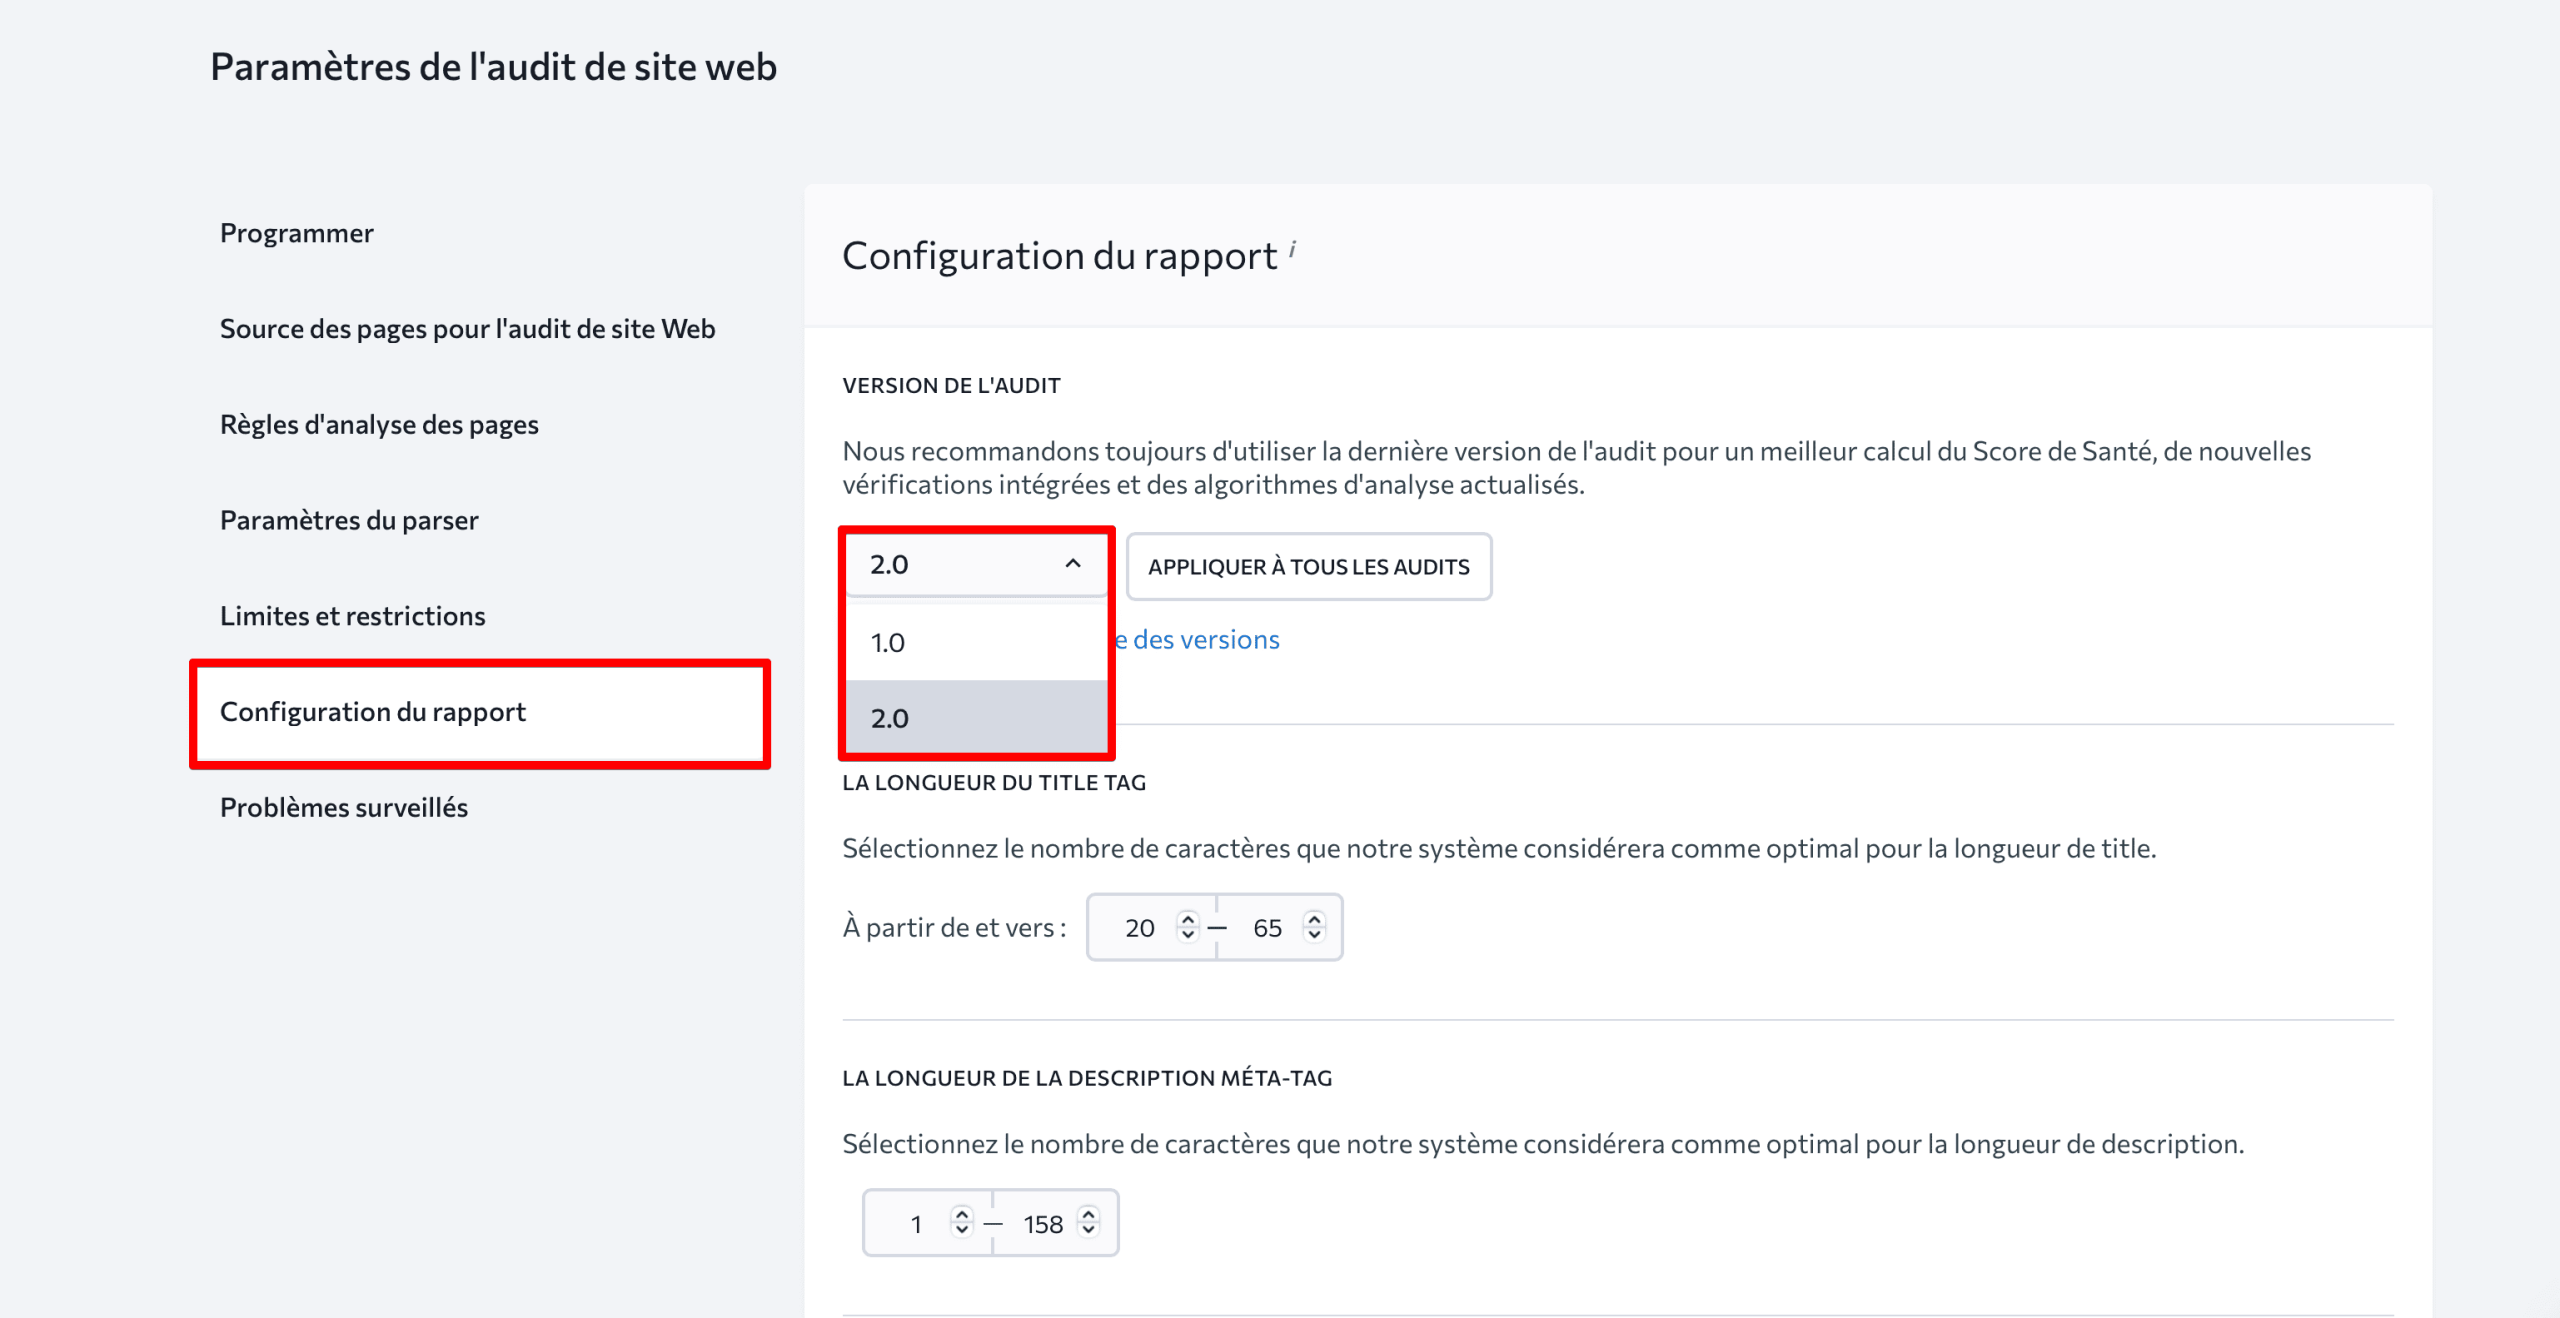The width and height of the screenshot is (2560, 1318).
Task: Increase title tag minimum length of 20
Action: click(1187, 918)
